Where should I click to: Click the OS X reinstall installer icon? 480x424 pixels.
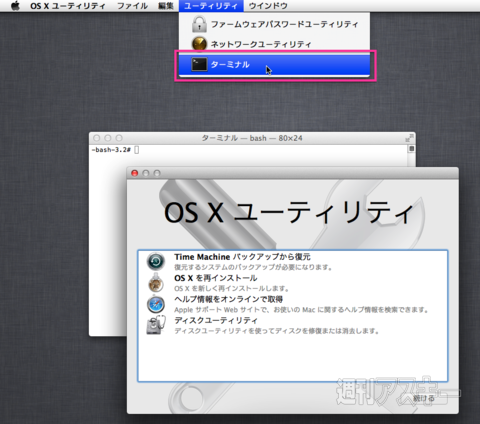(x=156, y=283)
